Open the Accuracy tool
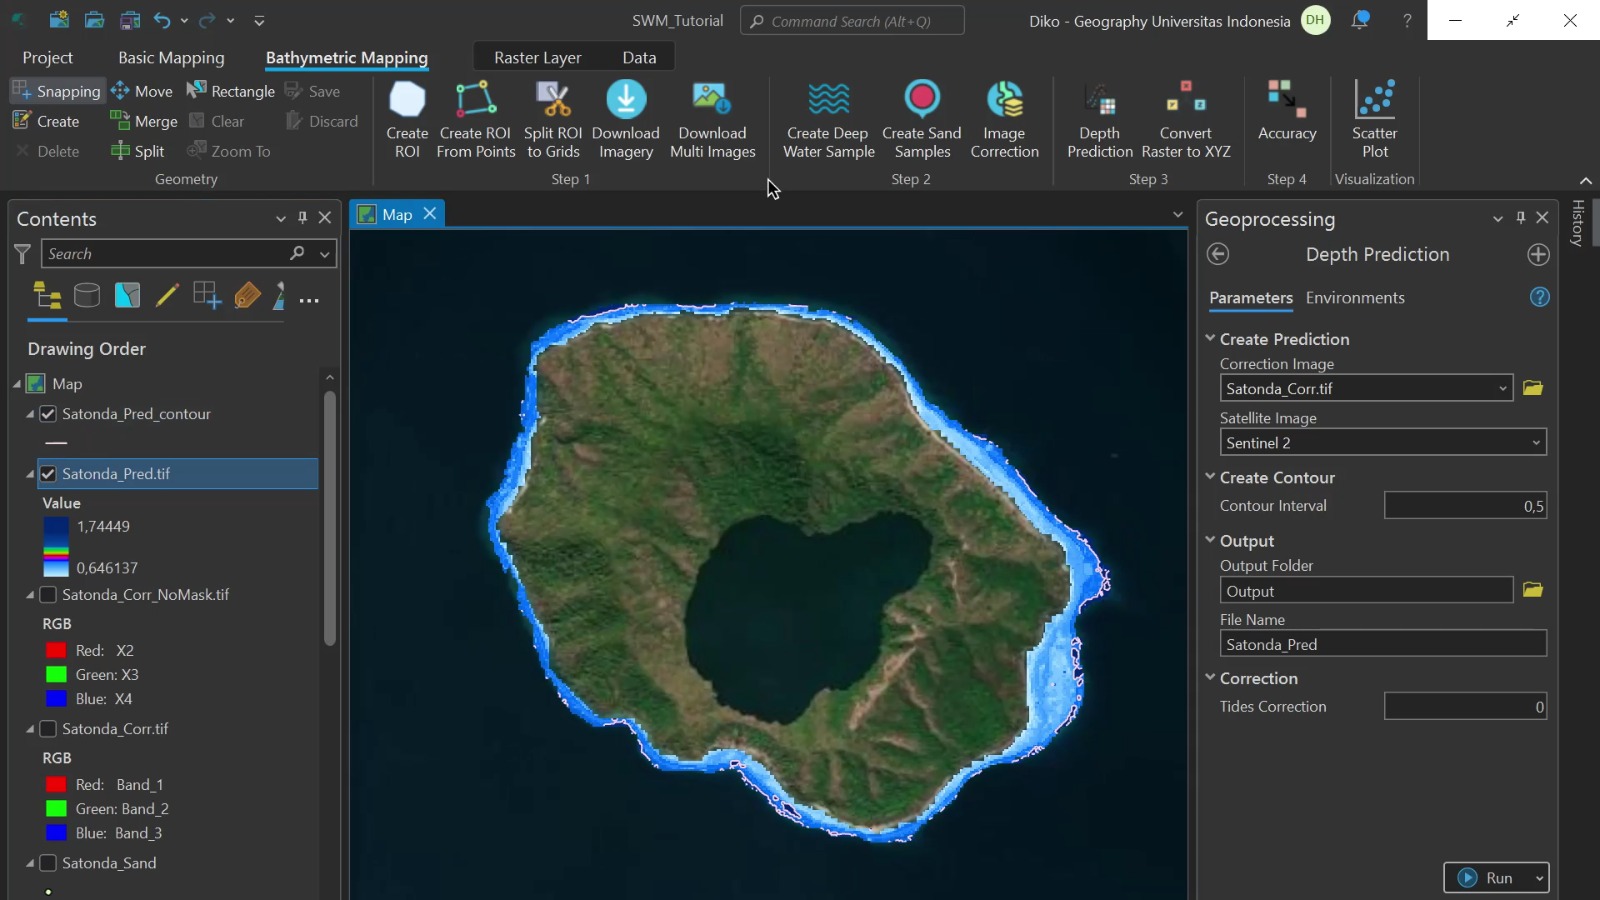1600x900 pixels. coord(1287,112)
